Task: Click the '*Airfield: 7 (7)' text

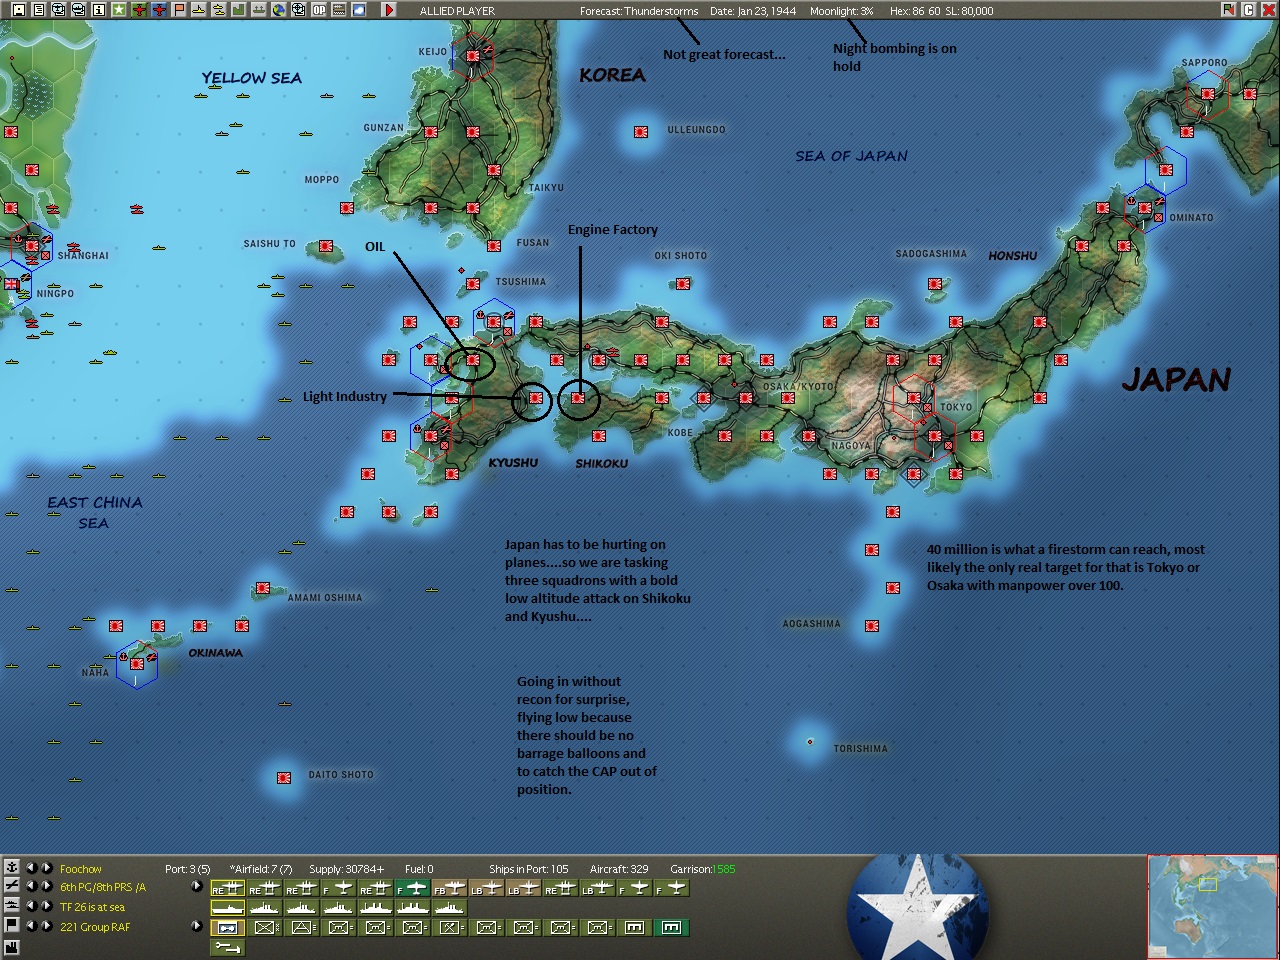Action: (x=261, y=869)
